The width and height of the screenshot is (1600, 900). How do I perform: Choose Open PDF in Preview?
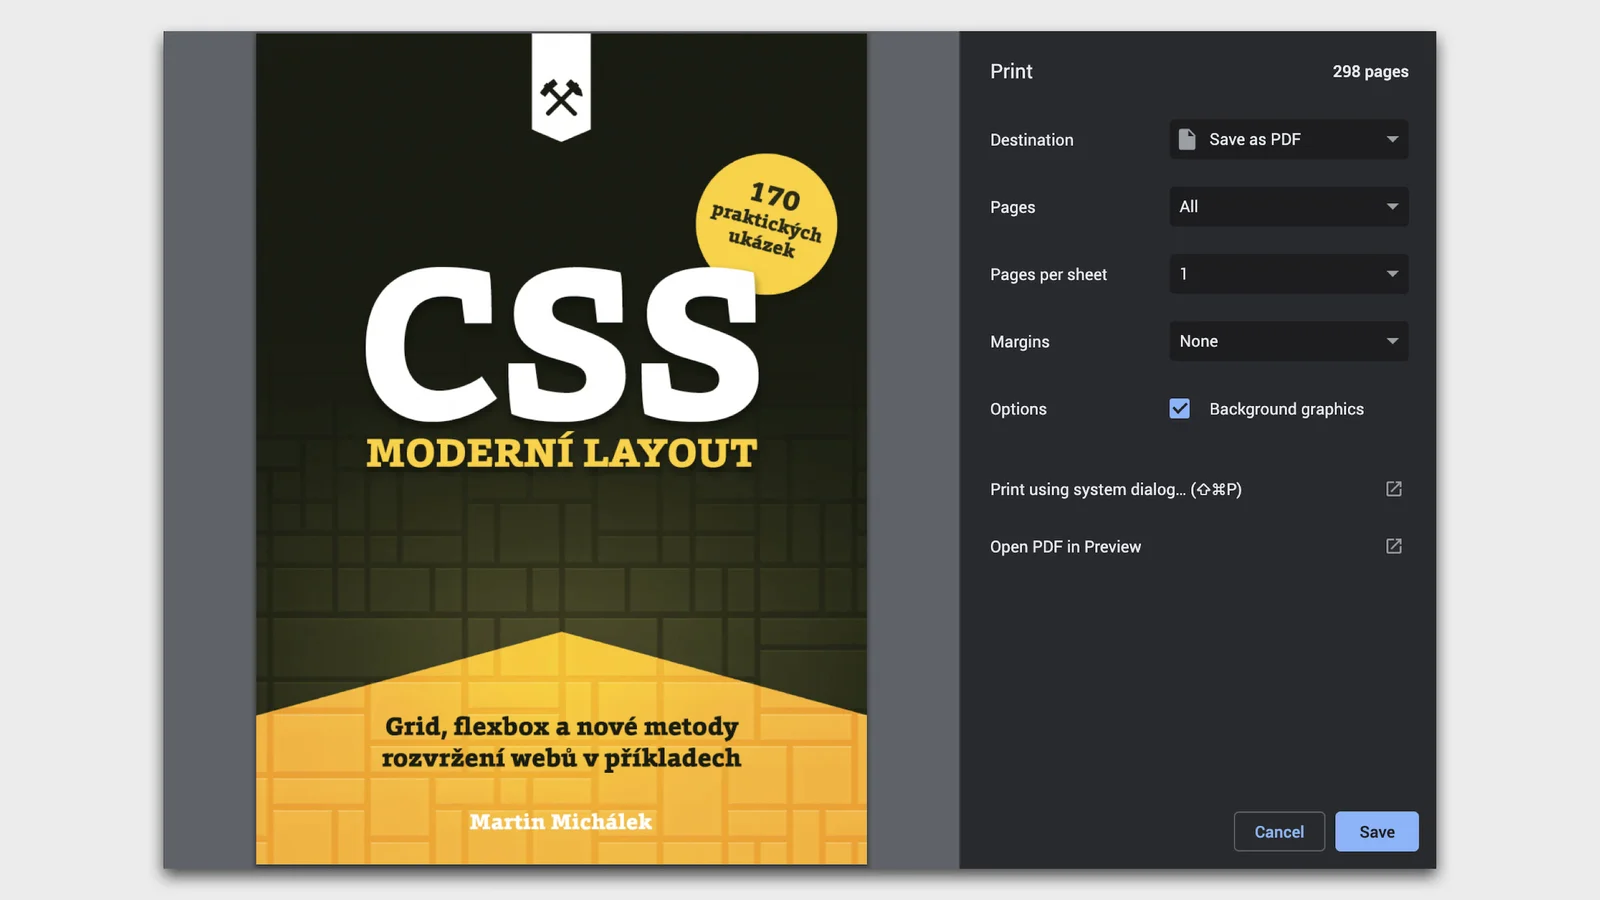pos(1065,547)
